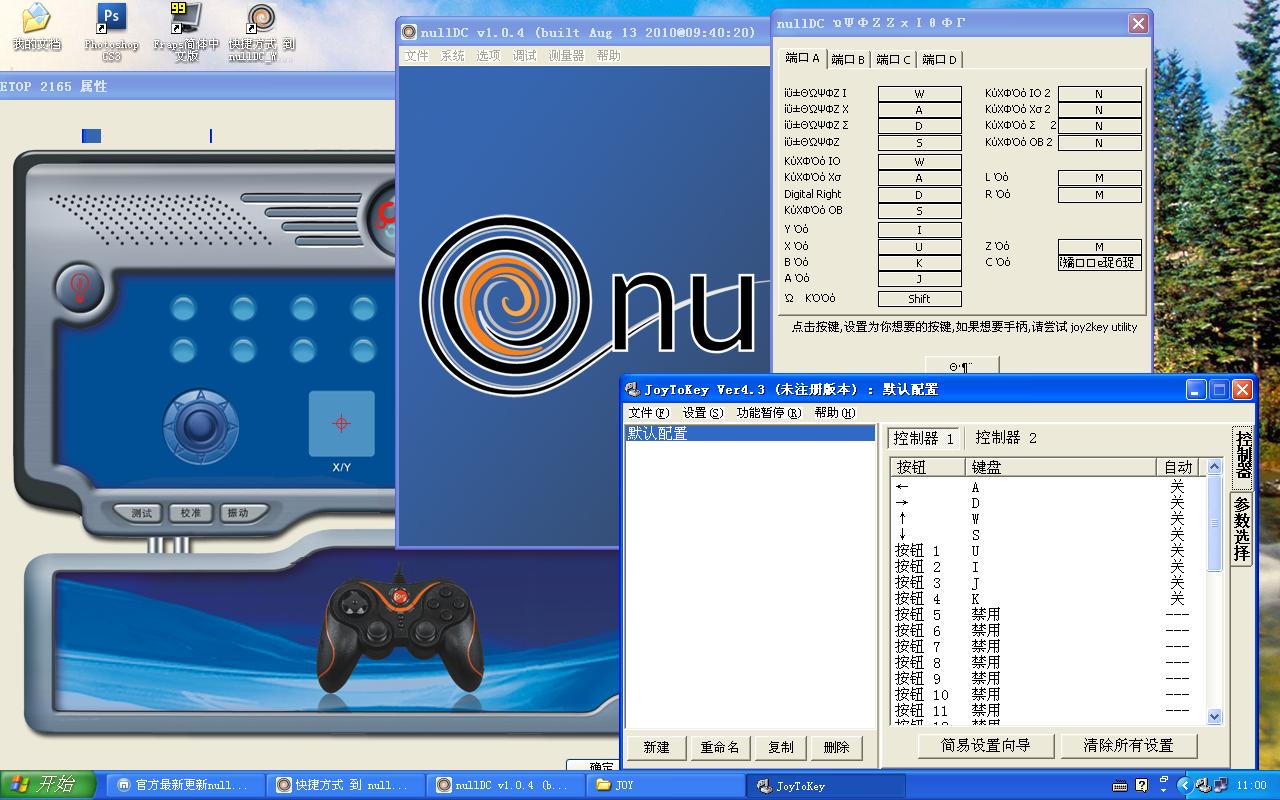Click the M key box in the R row
The height and width of the screenshot is (800, 1280).
(1099, 195)
